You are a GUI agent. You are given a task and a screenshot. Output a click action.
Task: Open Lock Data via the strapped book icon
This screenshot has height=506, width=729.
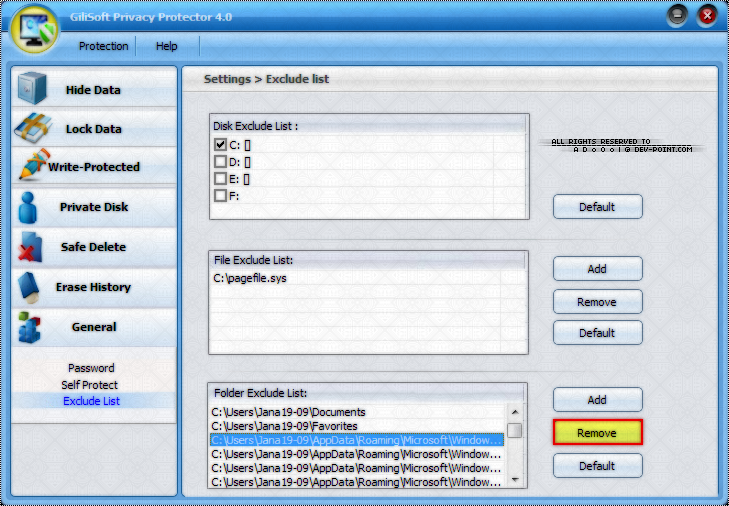click(x=33, y=127)
